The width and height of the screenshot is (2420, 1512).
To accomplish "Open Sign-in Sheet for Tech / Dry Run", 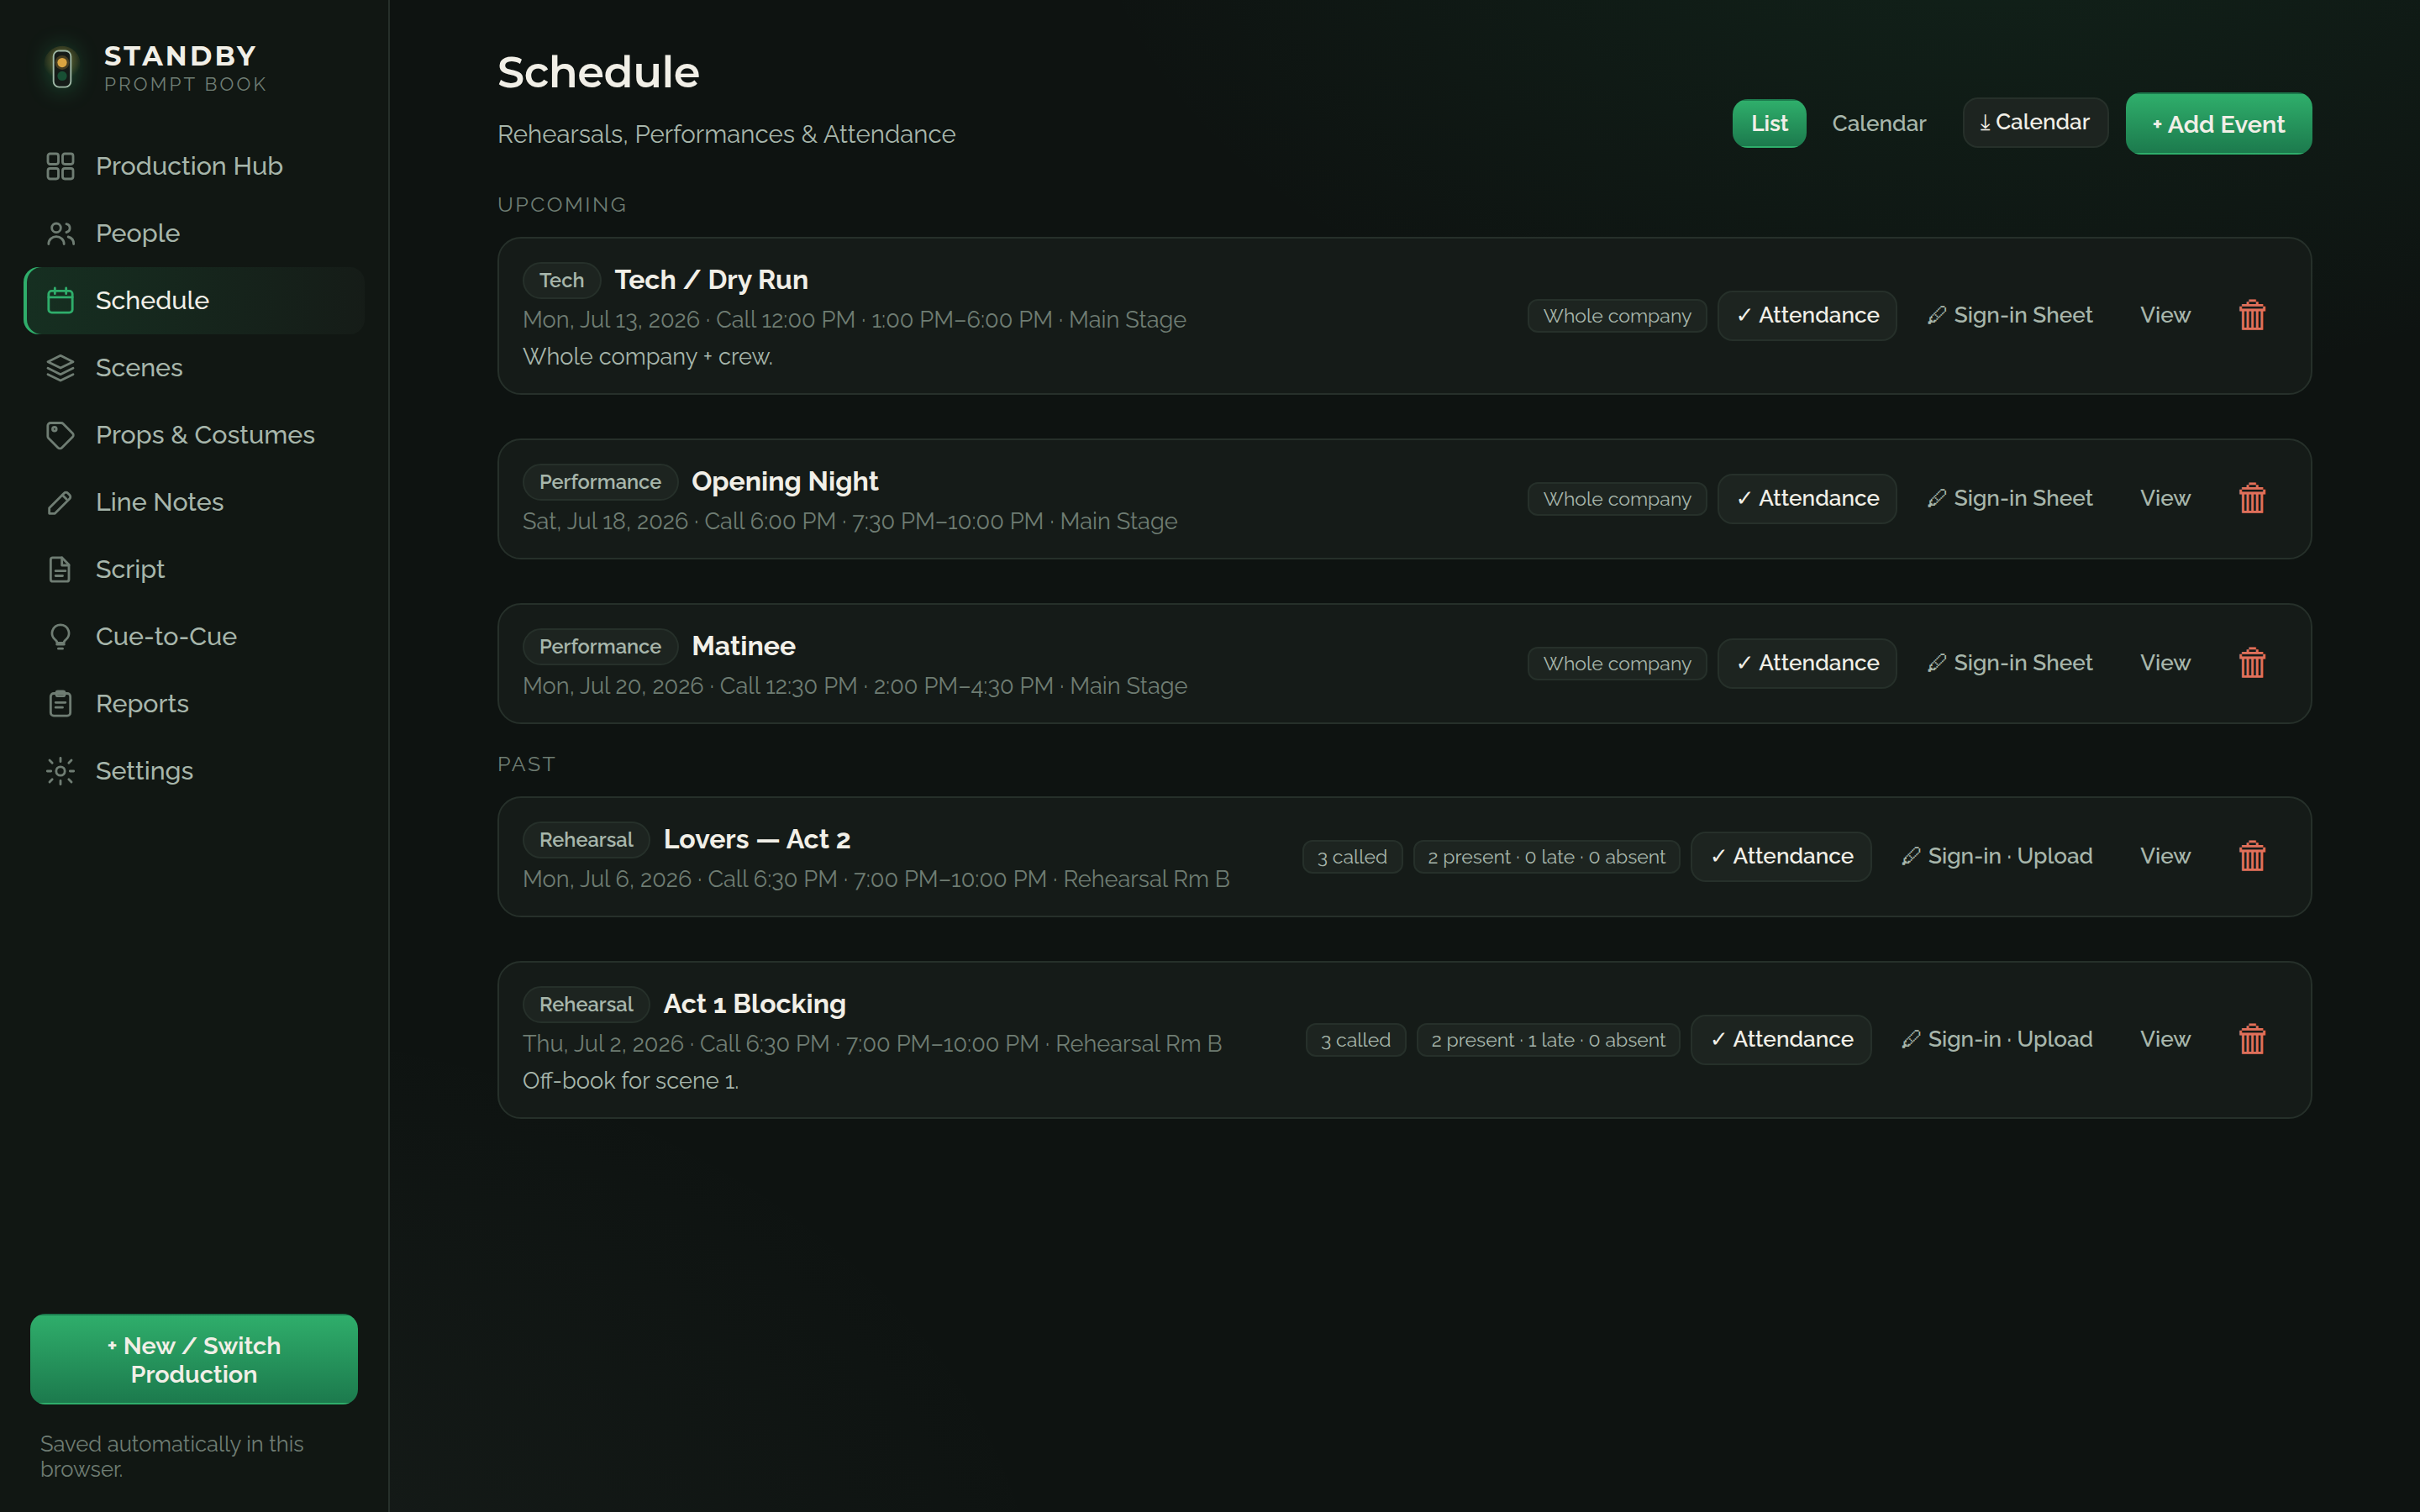I will 2009,316.
